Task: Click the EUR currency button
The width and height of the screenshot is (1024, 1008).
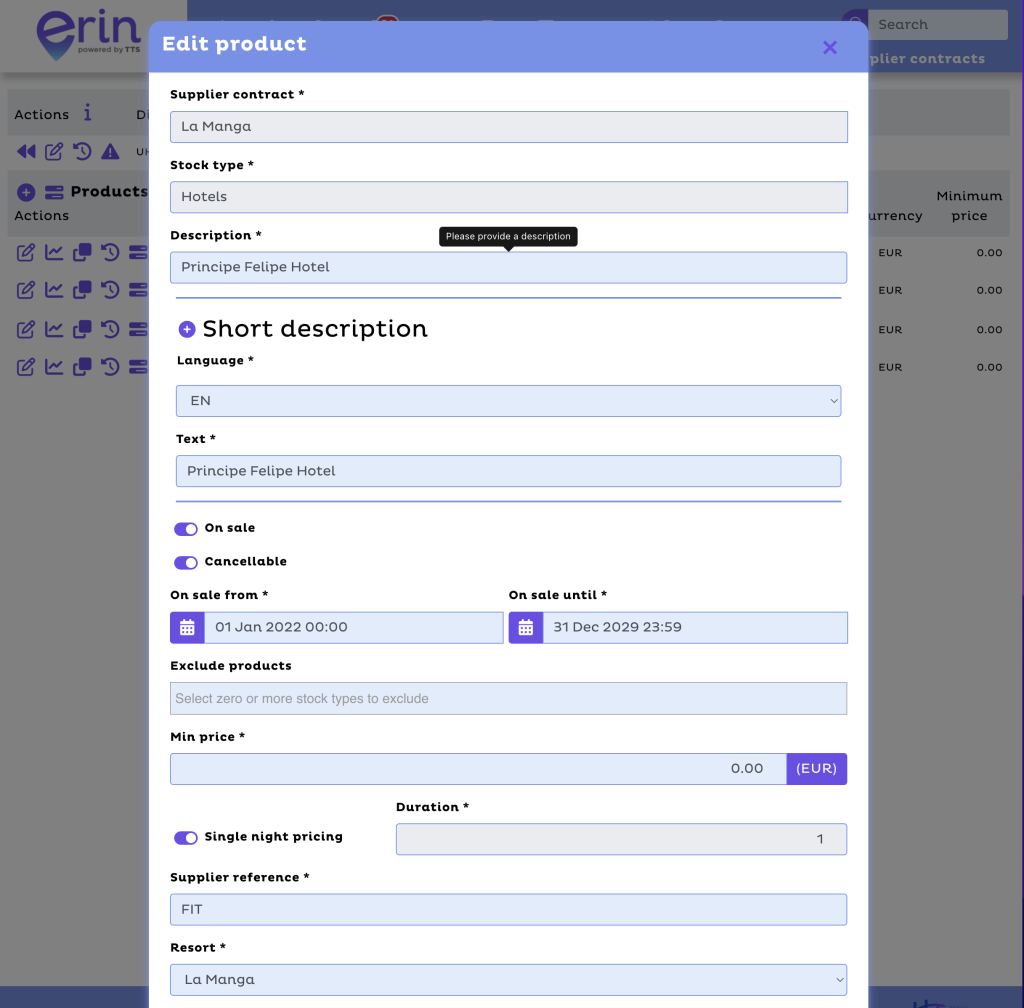Action: 816,768
